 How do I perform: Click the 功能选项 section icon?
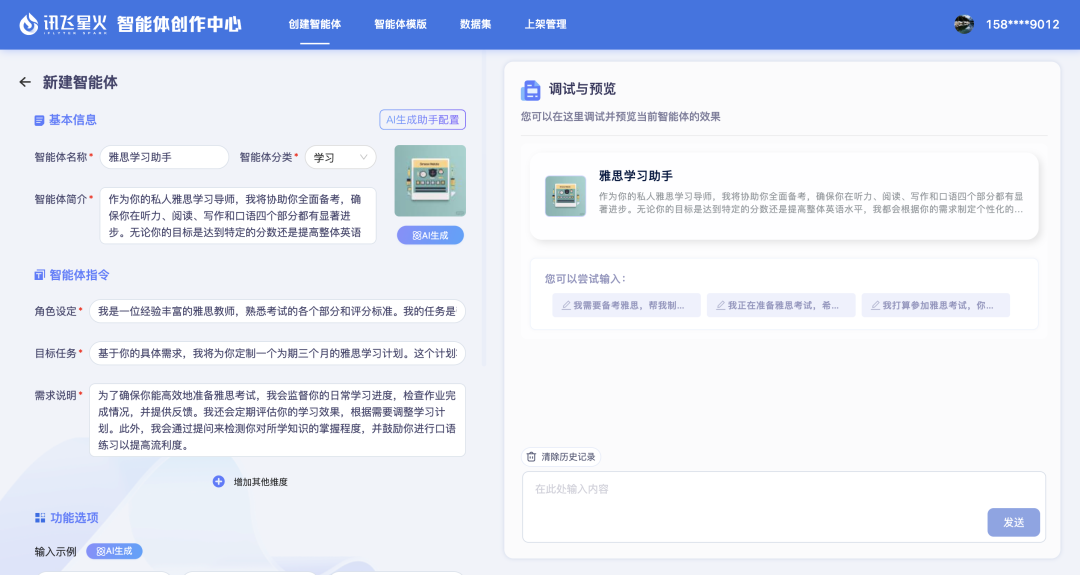(x=40, y=518)
